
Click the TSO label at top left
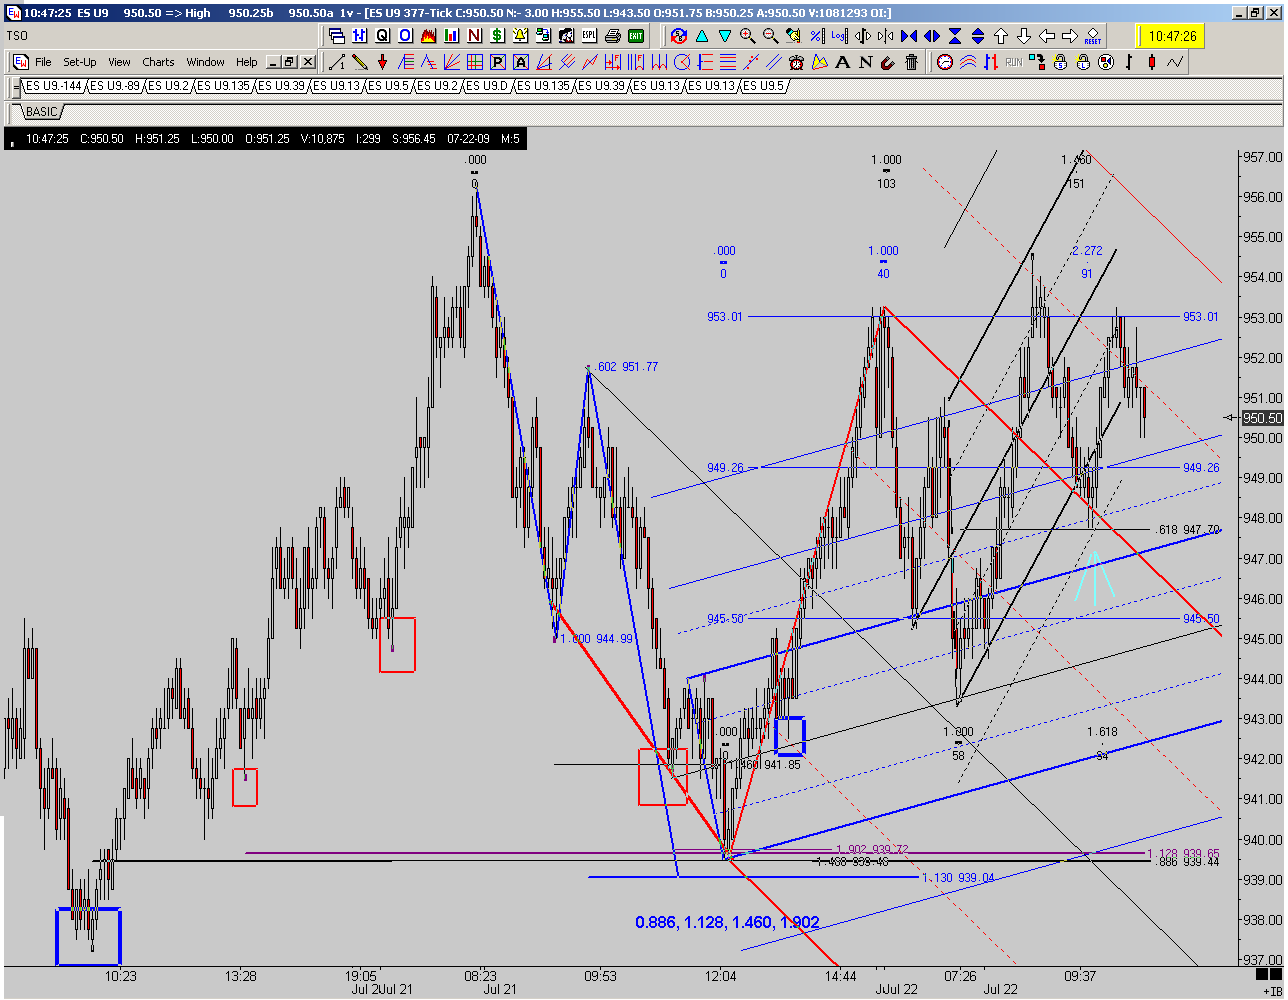pyautogui.click(x=17, y=36)
